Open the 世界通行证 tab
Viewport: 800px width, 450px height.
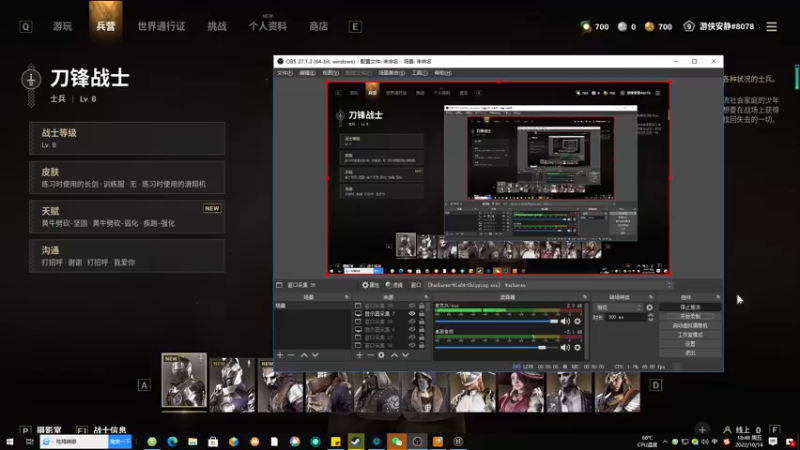(161, 27)
